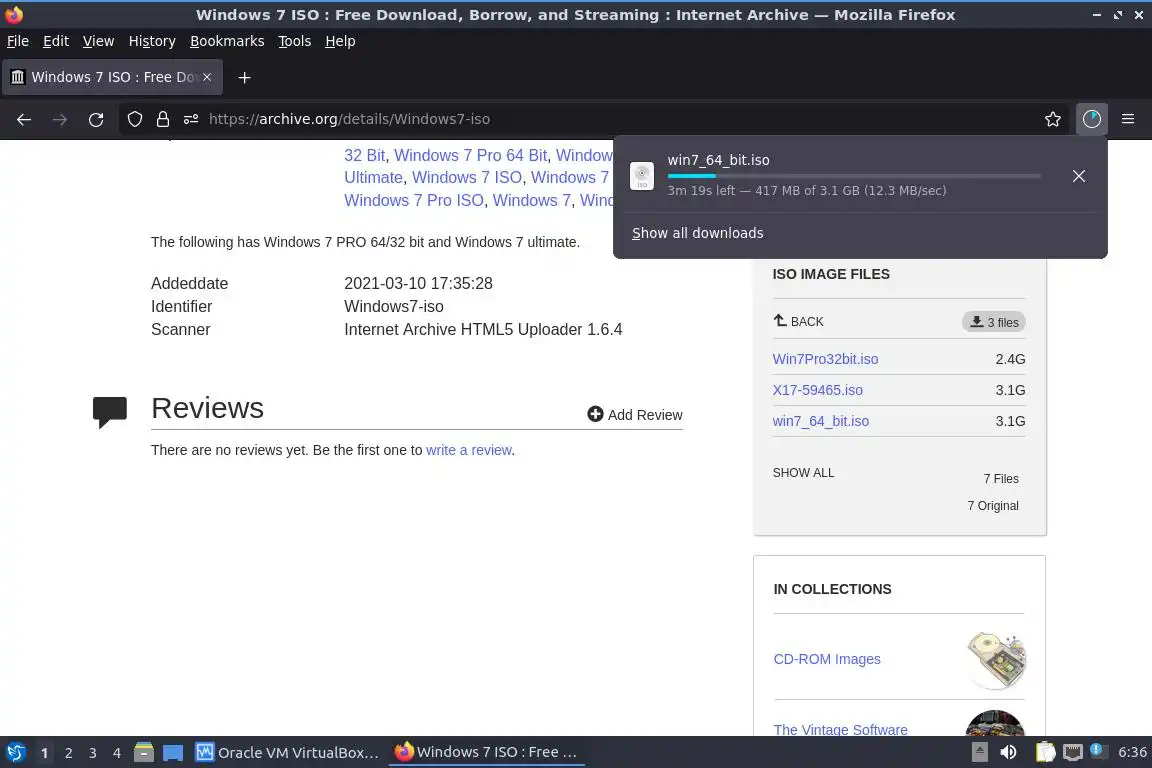Image resolution: width=1152 pixels, height=768 pixels.
Task: Click the 7 Files count text
Action: [x=1001, y=478]
